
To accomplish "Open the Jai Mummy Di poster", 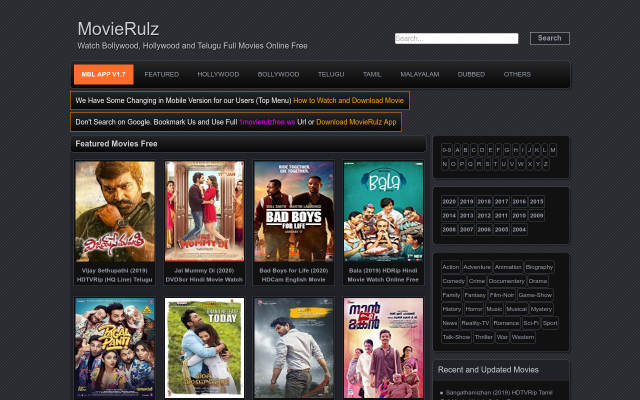I will click(204, 211).
